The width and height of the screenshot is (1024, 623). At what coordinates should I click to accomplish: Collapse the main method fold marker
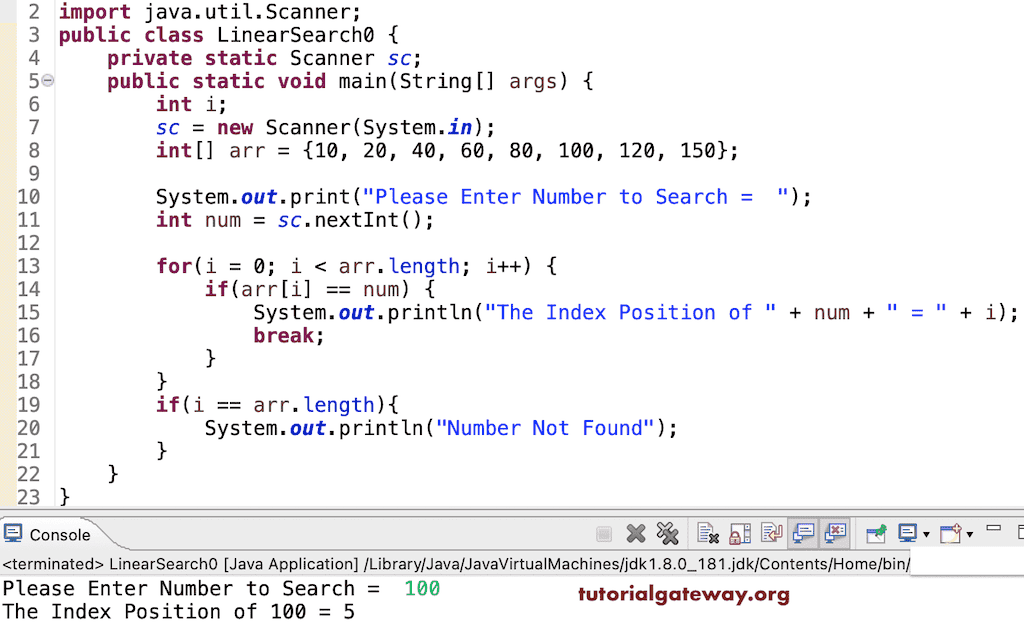tap(48, 80)
